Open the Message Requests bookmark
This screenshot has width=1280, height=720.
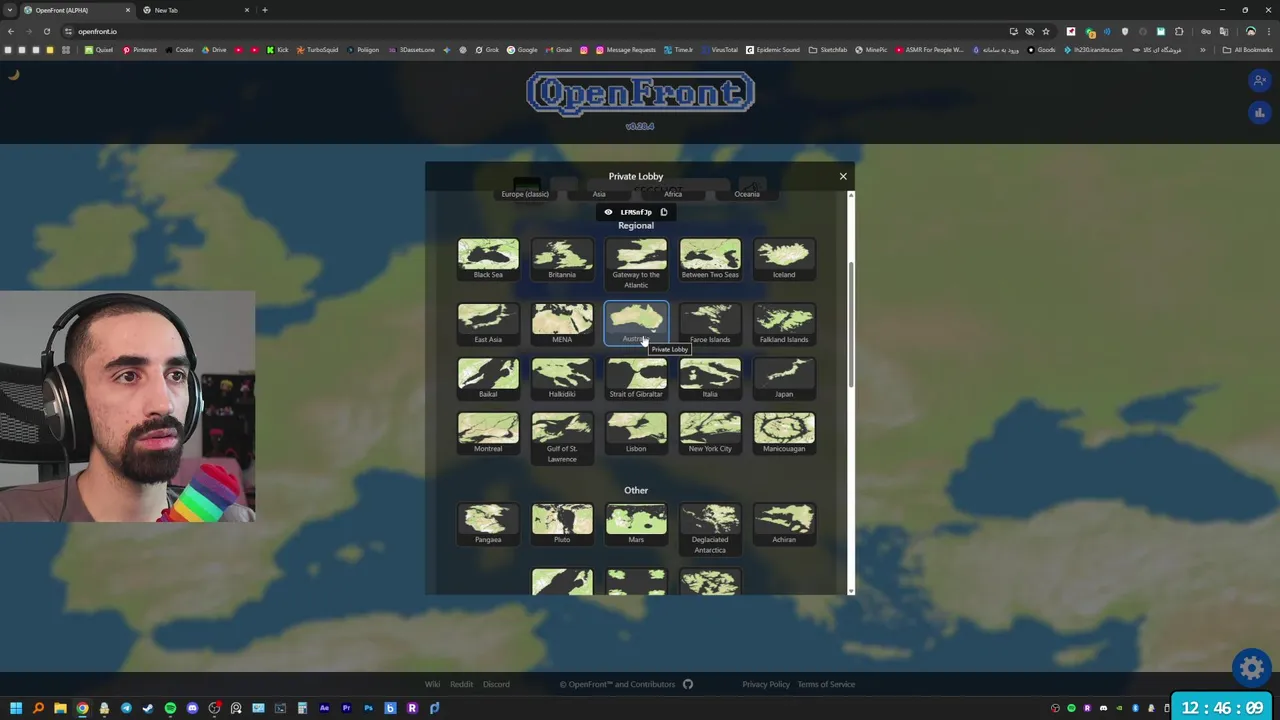[x=625, y=50]
